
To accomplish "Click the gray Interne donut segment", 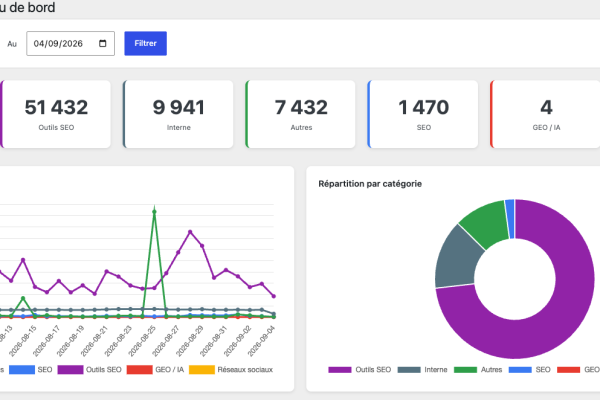I will click(x=457, y=260).
